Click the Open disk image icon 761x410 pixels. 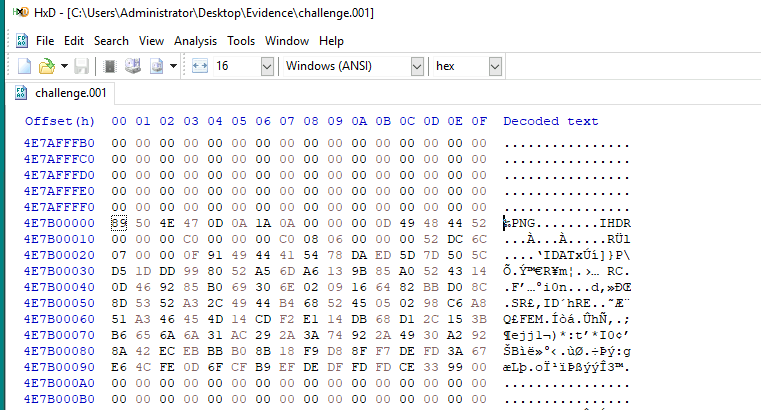(x=156, y=66)
